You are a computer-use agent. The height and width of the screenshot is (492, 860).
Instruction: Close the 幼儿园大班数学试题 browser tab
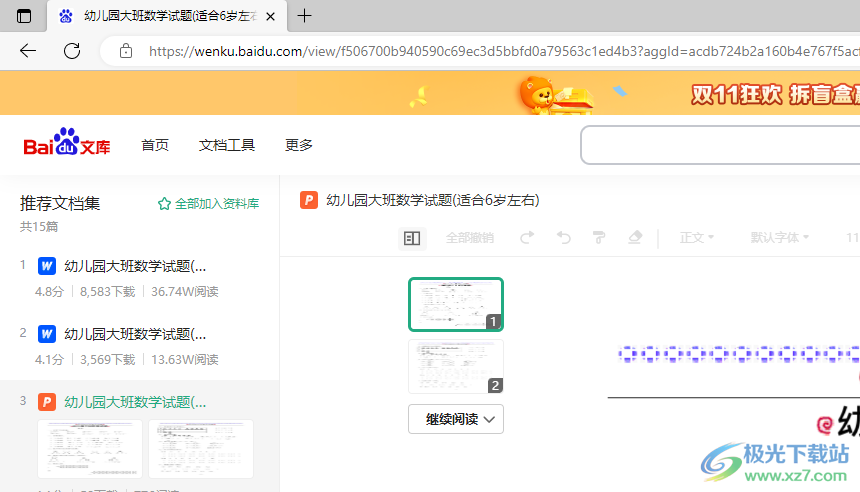coord(270,16)
